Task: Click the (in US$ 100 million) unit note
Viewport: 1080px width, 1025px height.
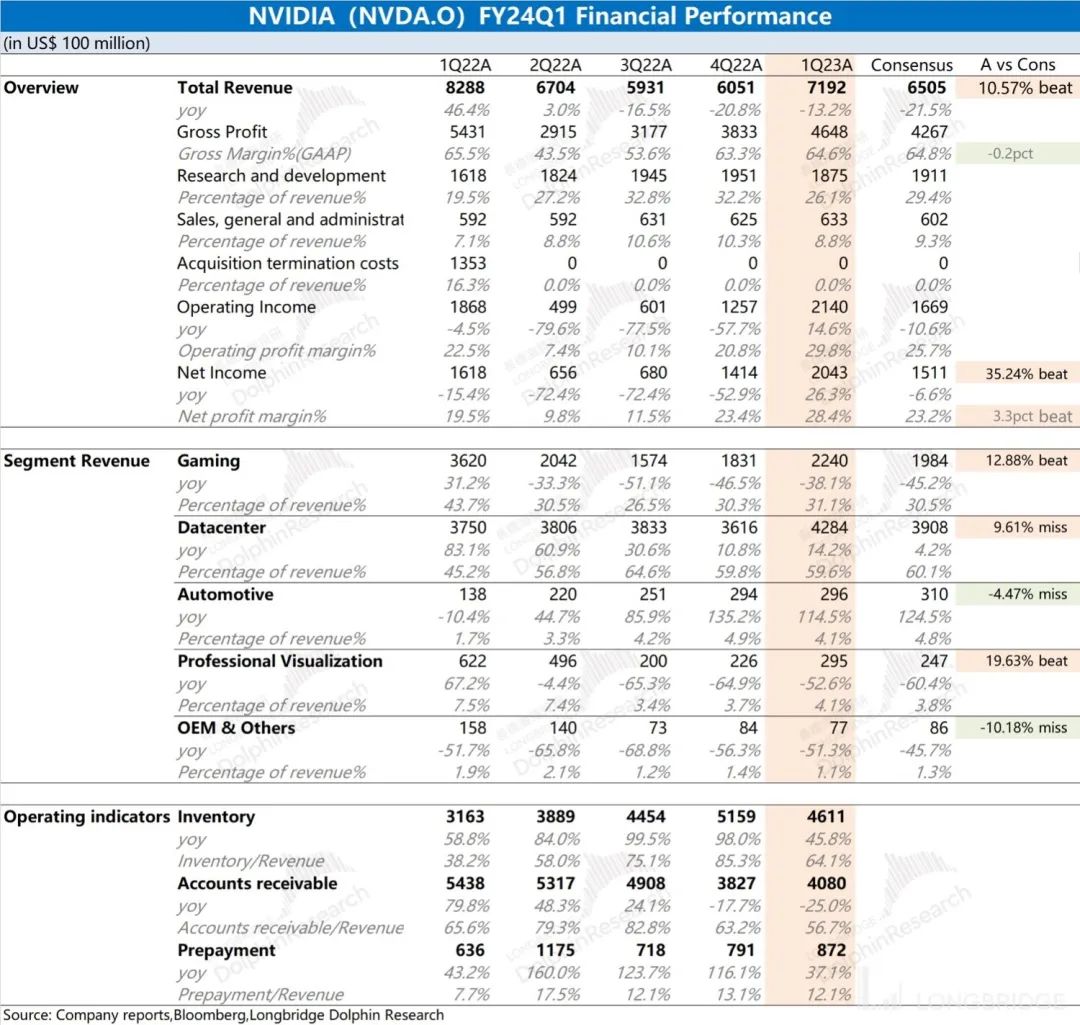Action: pyautogui.click(x=76, y=43)
